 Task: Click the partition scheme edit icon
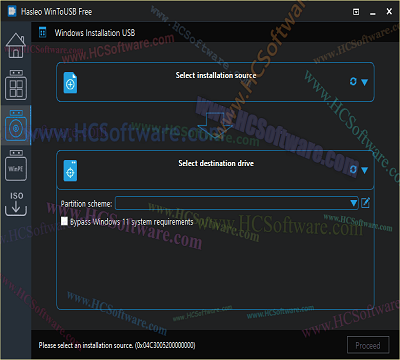coord(365,203)
